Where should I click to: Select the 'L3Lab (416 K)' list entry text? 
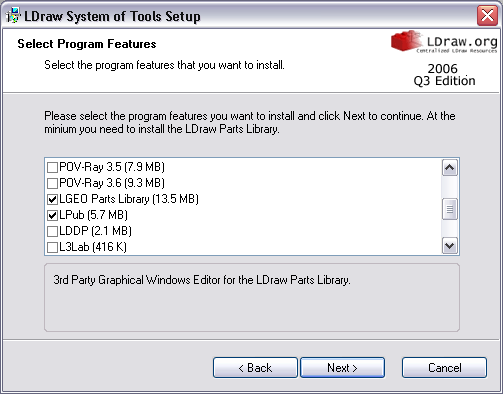[93, 247]
